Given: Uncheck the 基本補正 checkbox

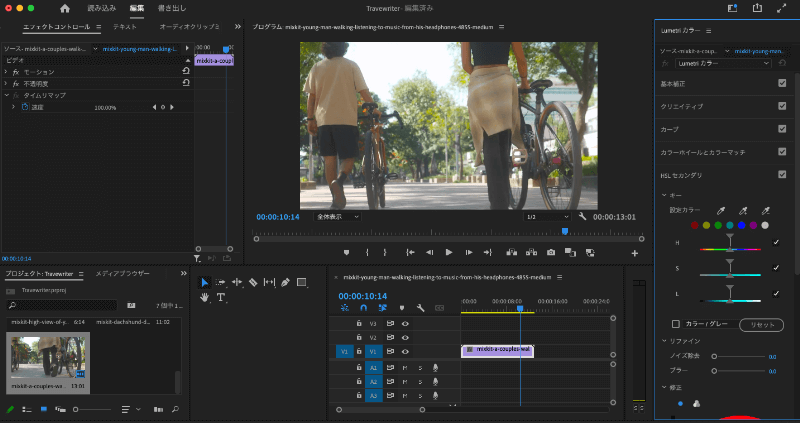Looking at the screenshot, I should point(782,83).
